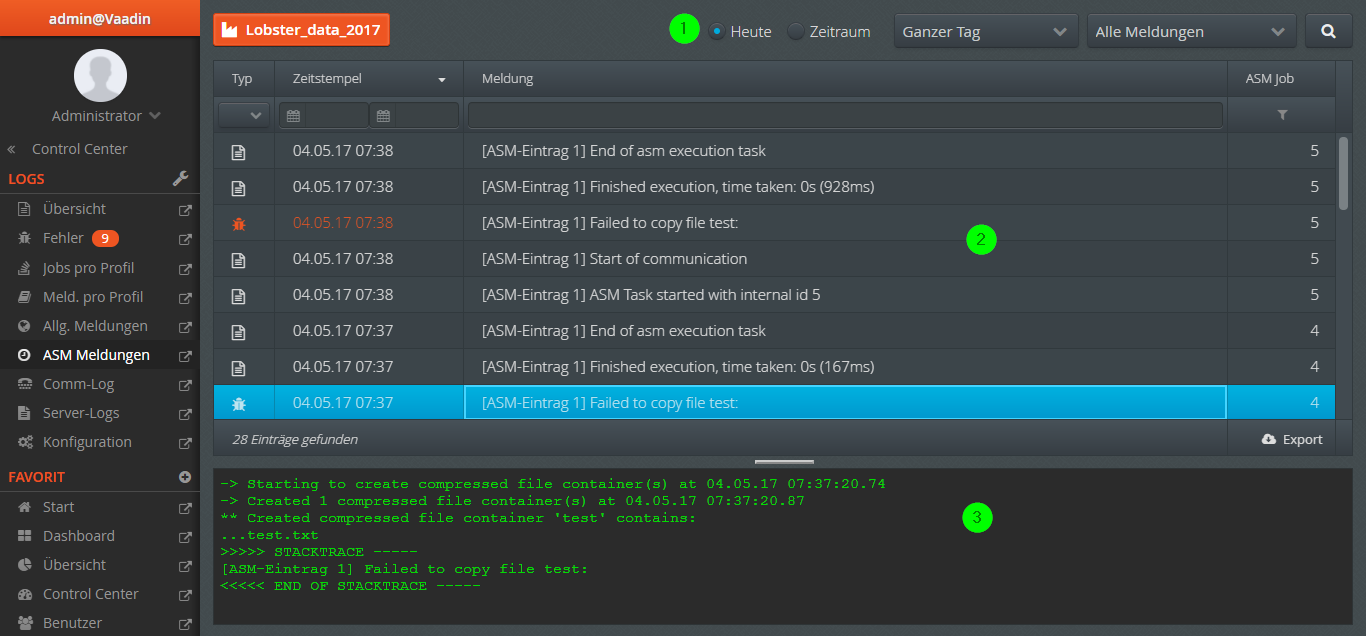Click external-link icon beside Allg. Meldungen
Image resolution: width=1366 pixels, height=636 pixels.
click(x=185, y=327)
